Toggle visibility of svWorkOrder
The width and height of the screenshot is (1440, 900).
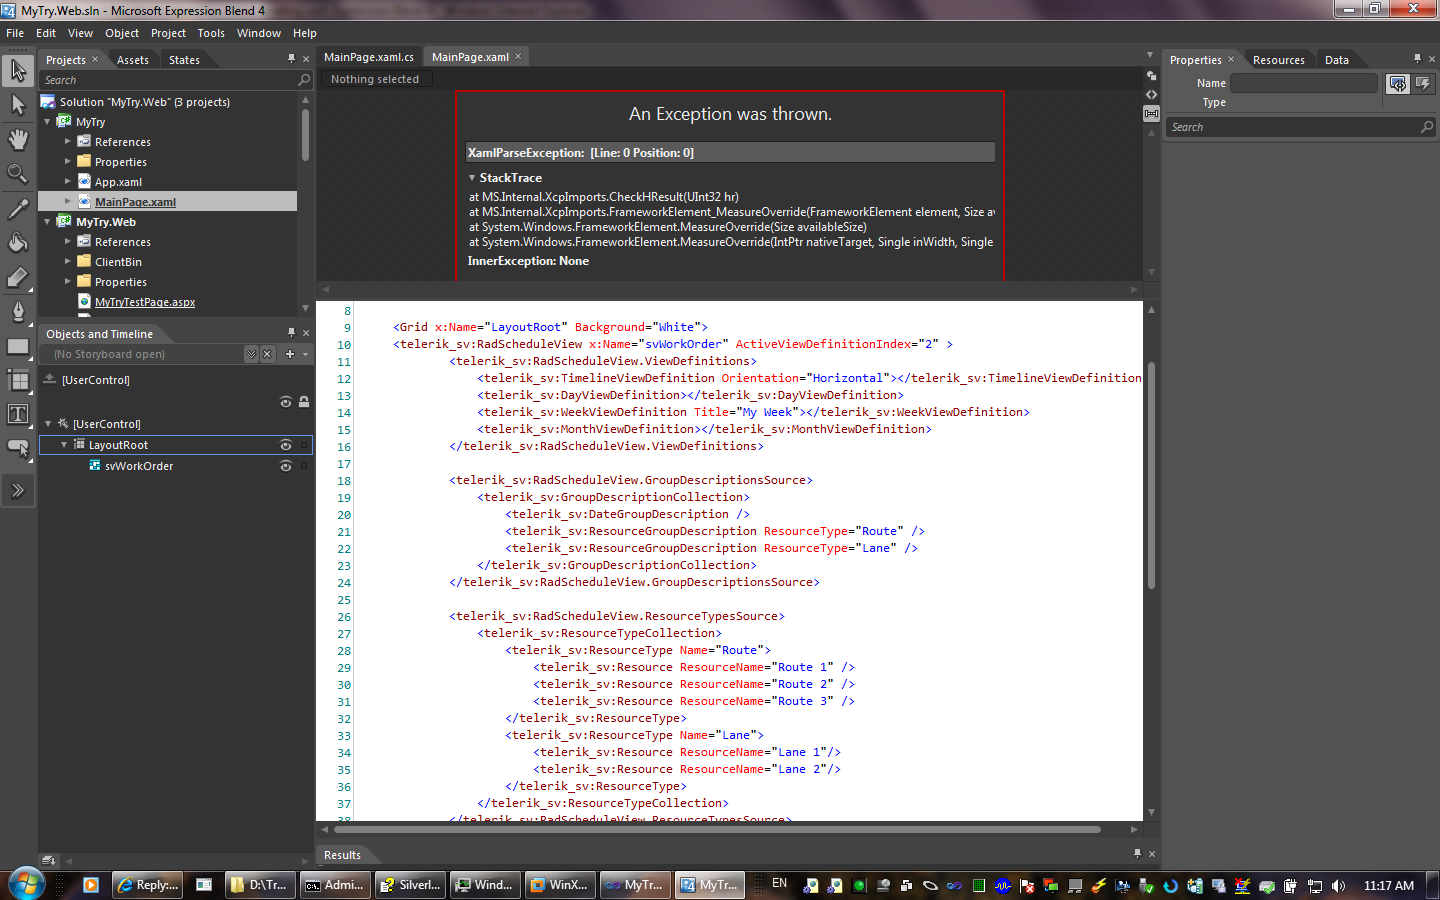(x=286, y=466)
